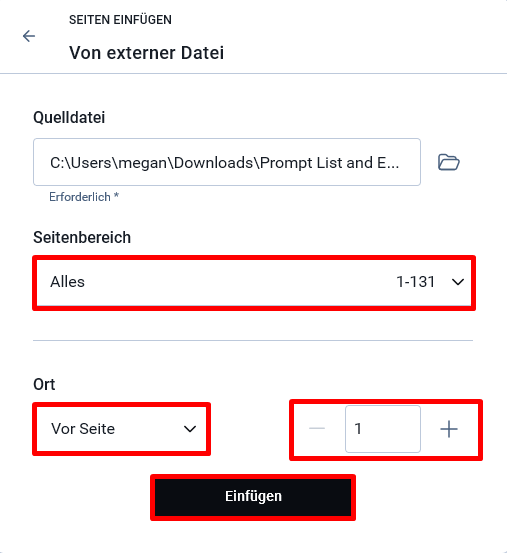This screenshot has height=553, width=507.
Task: Click the Quelldatei section label
Action: 69,117
